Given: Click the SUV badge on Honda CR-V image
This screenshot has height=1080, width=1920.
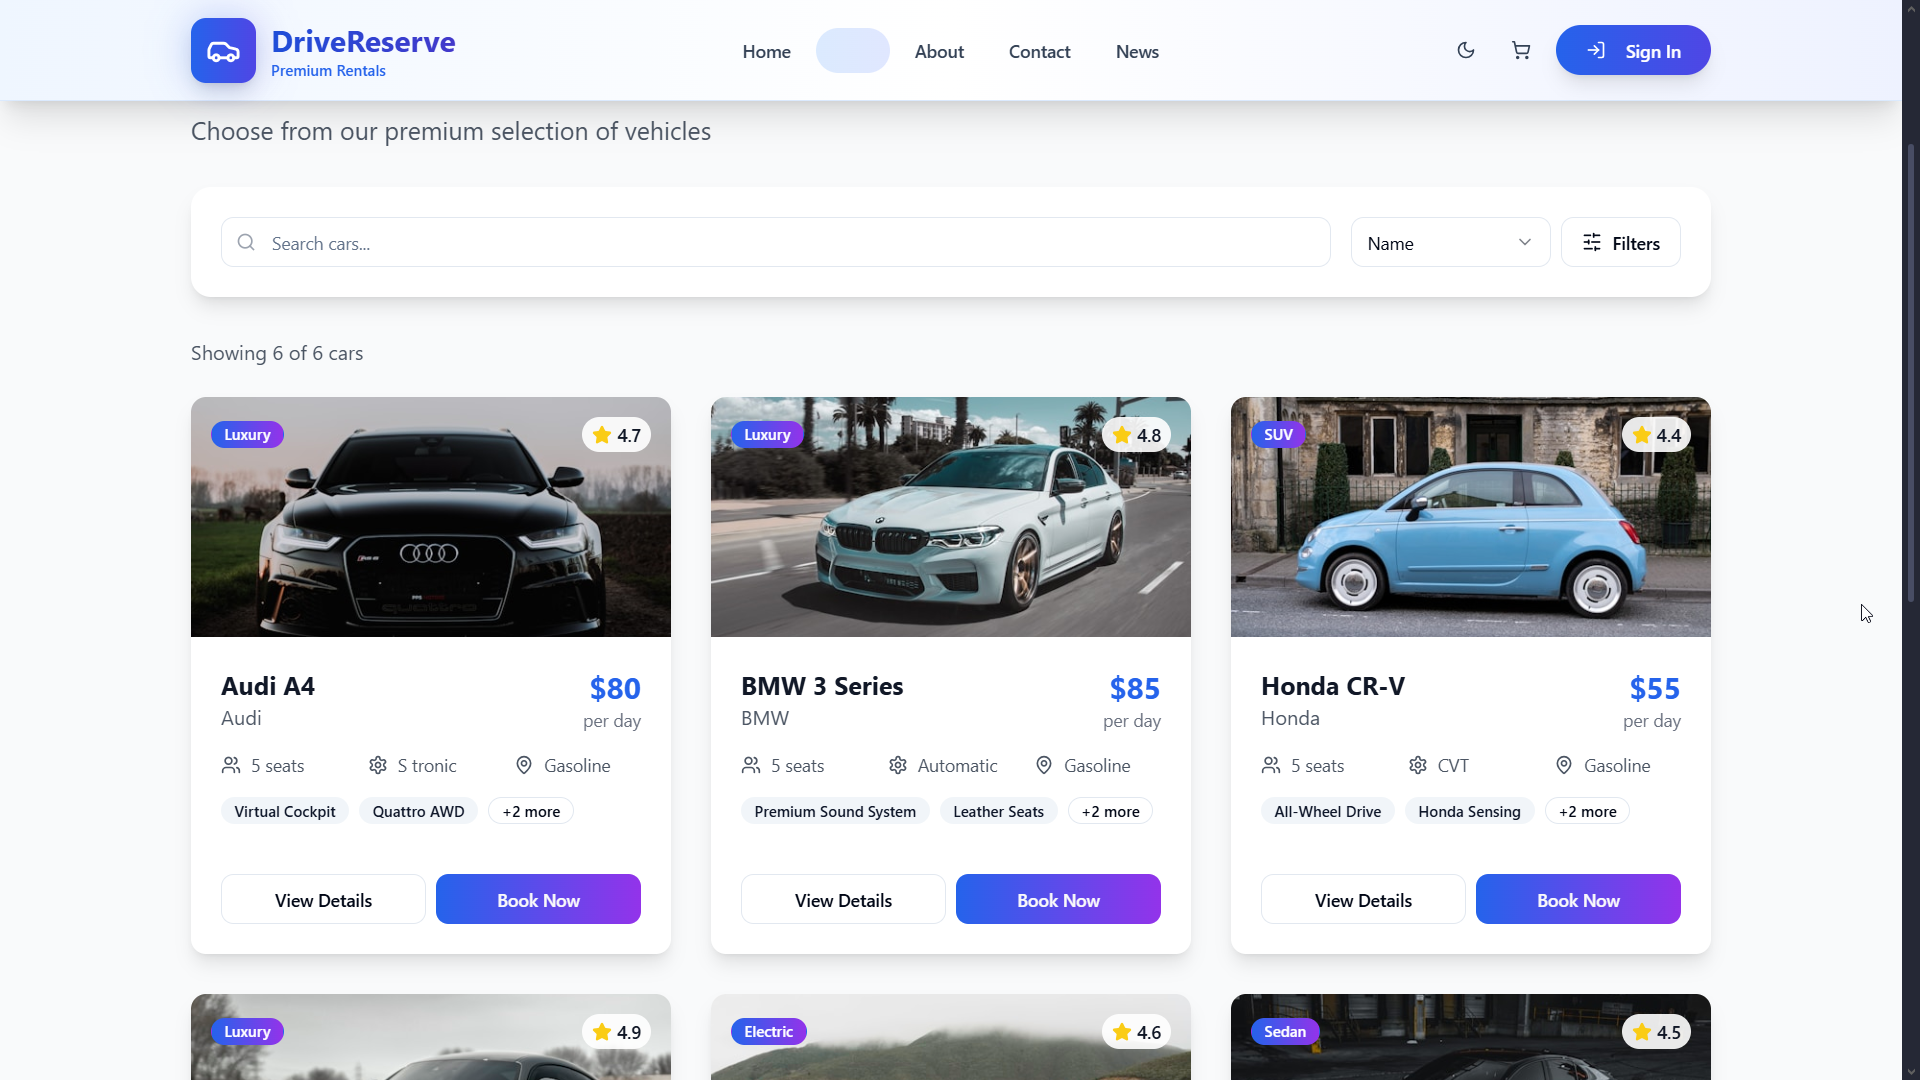Looking at the screenshot, I should (1278, 435).
